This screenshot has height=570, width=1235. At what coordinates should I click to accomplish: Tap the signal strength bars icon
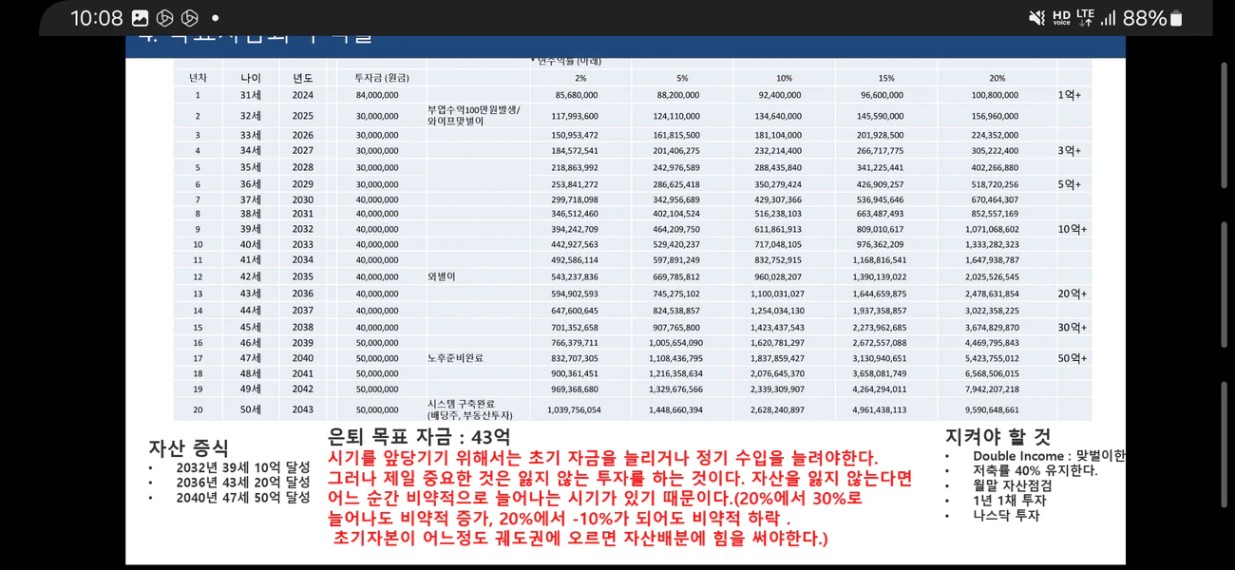[x=1108, y=18]
